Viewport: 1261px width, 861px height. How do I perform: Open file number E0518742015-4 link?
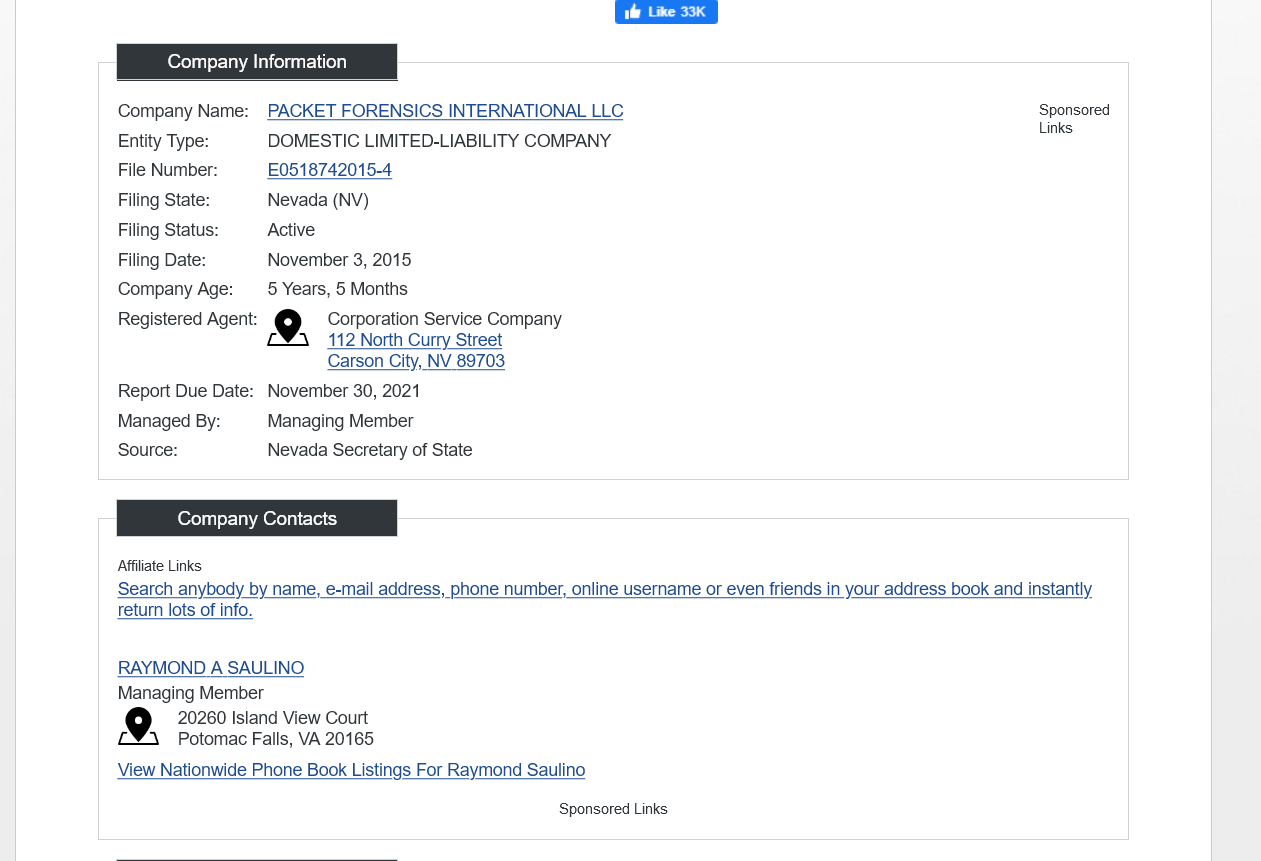pyautogui.click(x=329, y=170)
